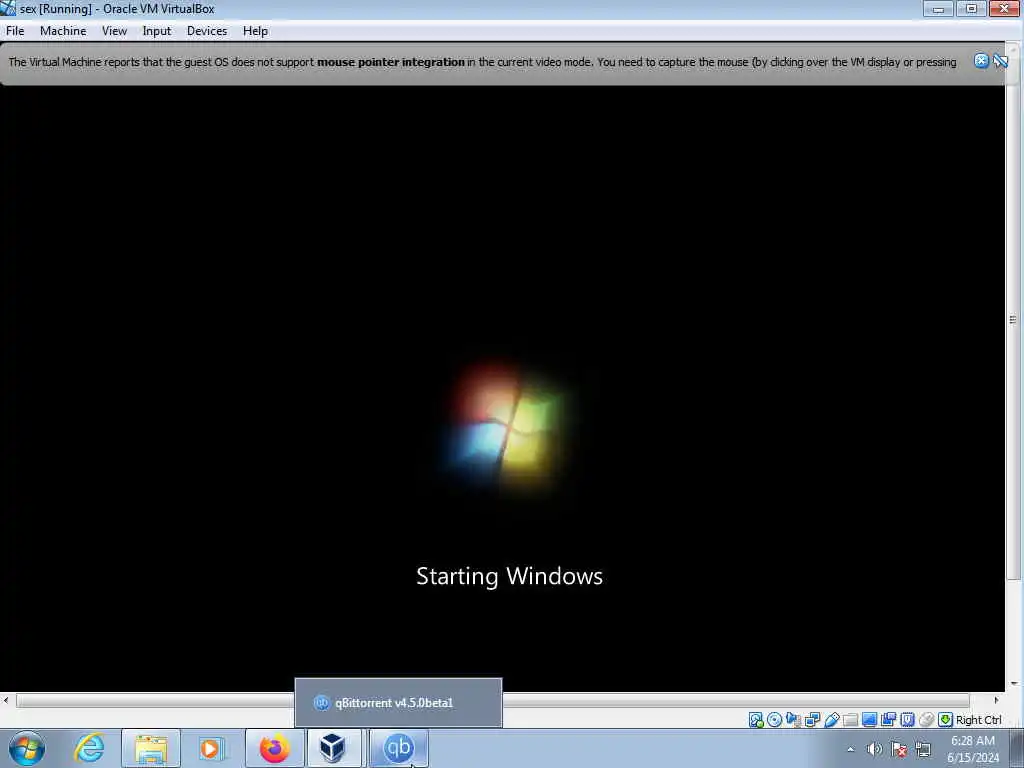Minimize the VirtualBox window
Screen dimensions: 1024x768
[x=938, y=8]
